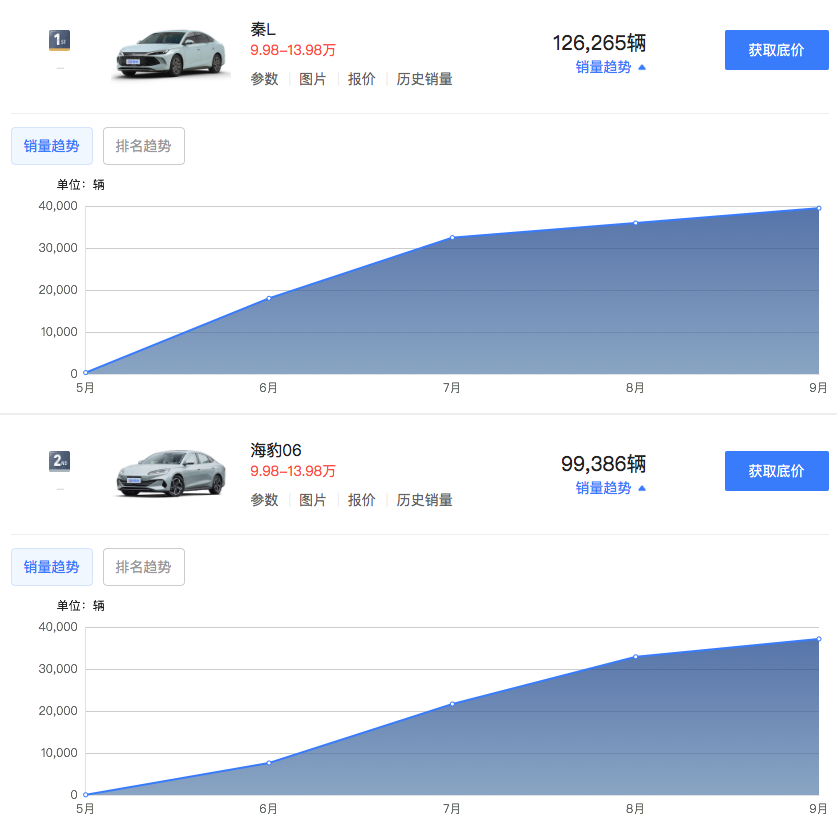Screen dimensions: 837x825
Task: Click the rank 1 badge icon
Action: 60,41
